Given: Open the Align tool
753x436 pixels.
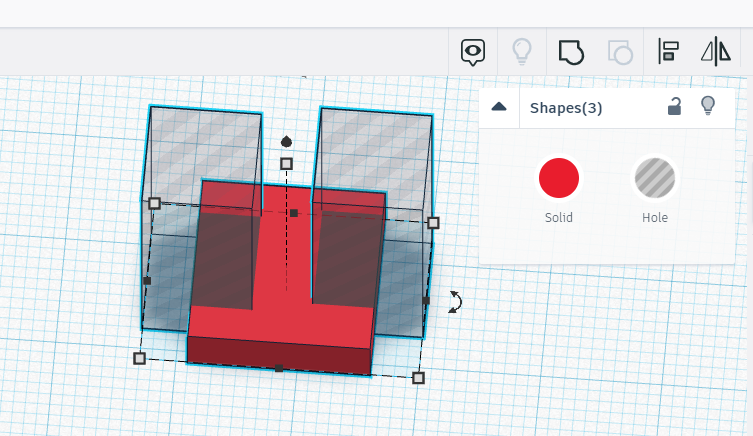Looking at the screenshot, I should click(x=668, y=51).
